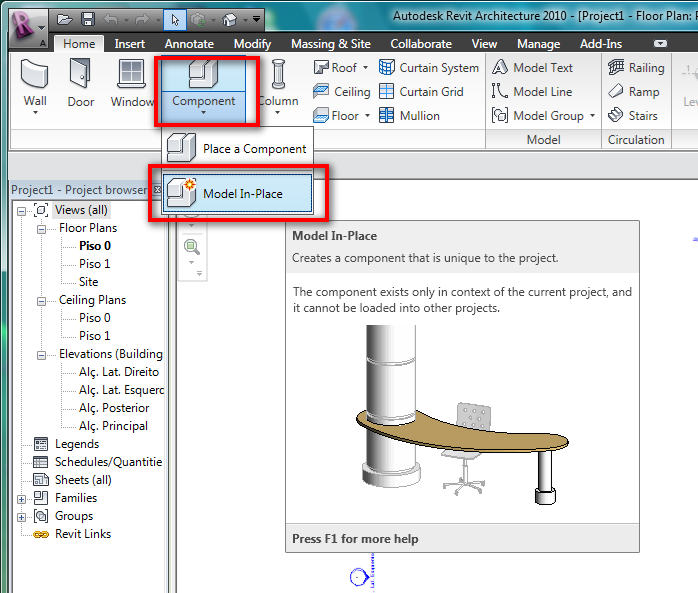Select the Stairs tool
698x593 pixels.
633,116
